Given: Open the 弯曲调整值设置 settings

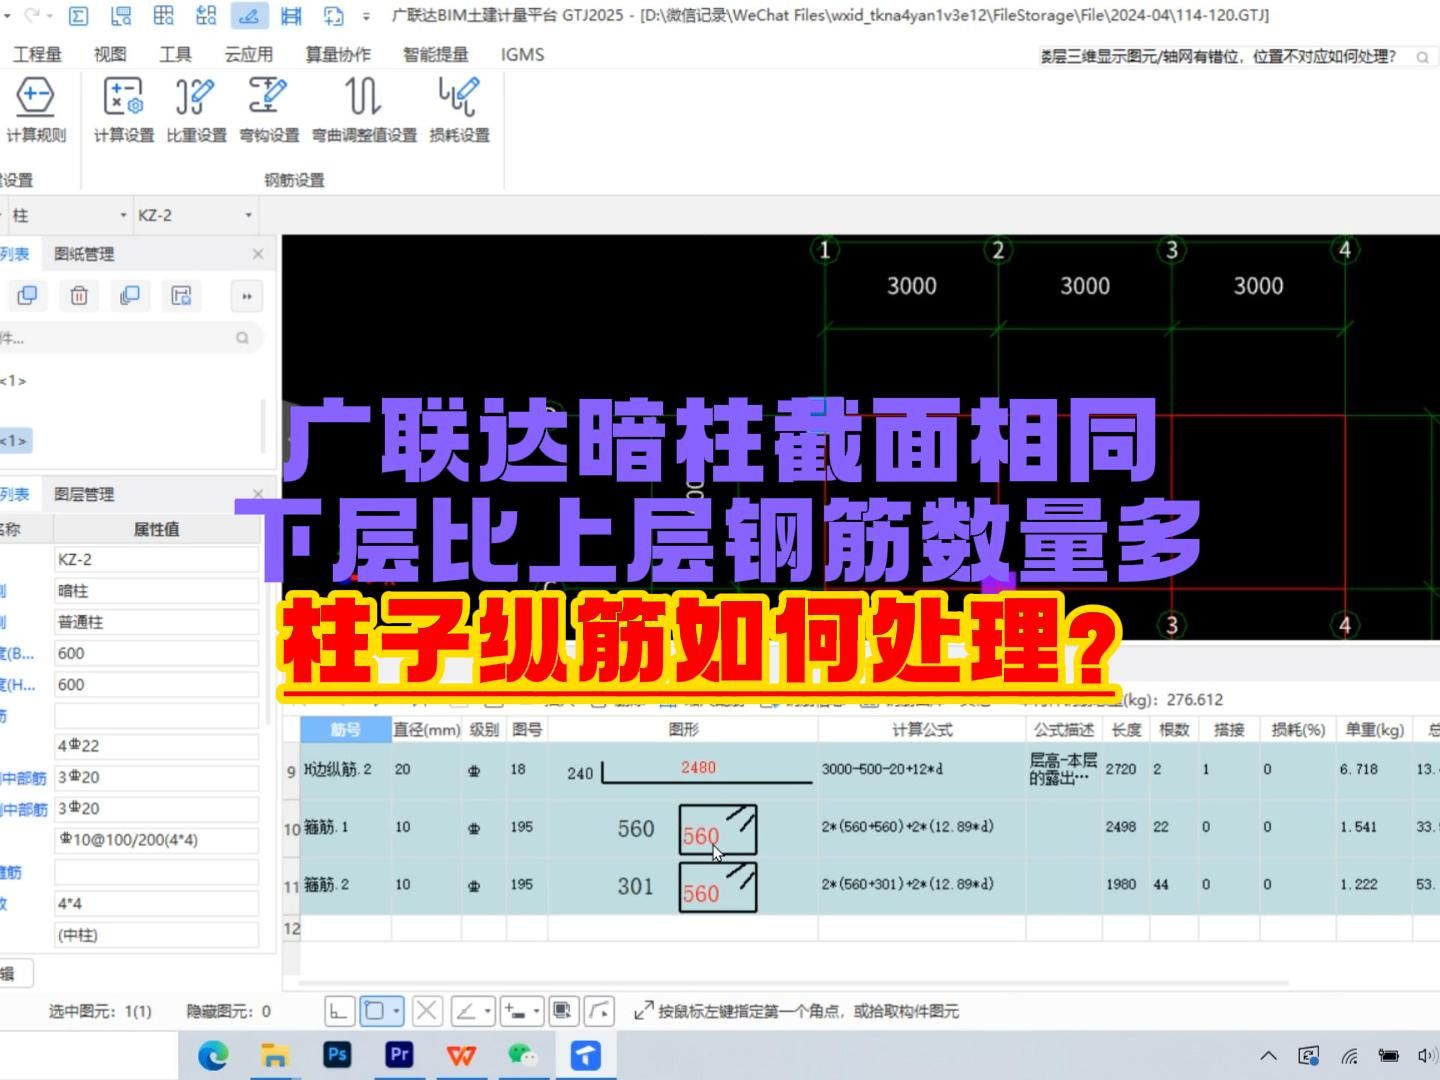Looking at the screenshot, I should pyautogui.click(x=362, y=110).
